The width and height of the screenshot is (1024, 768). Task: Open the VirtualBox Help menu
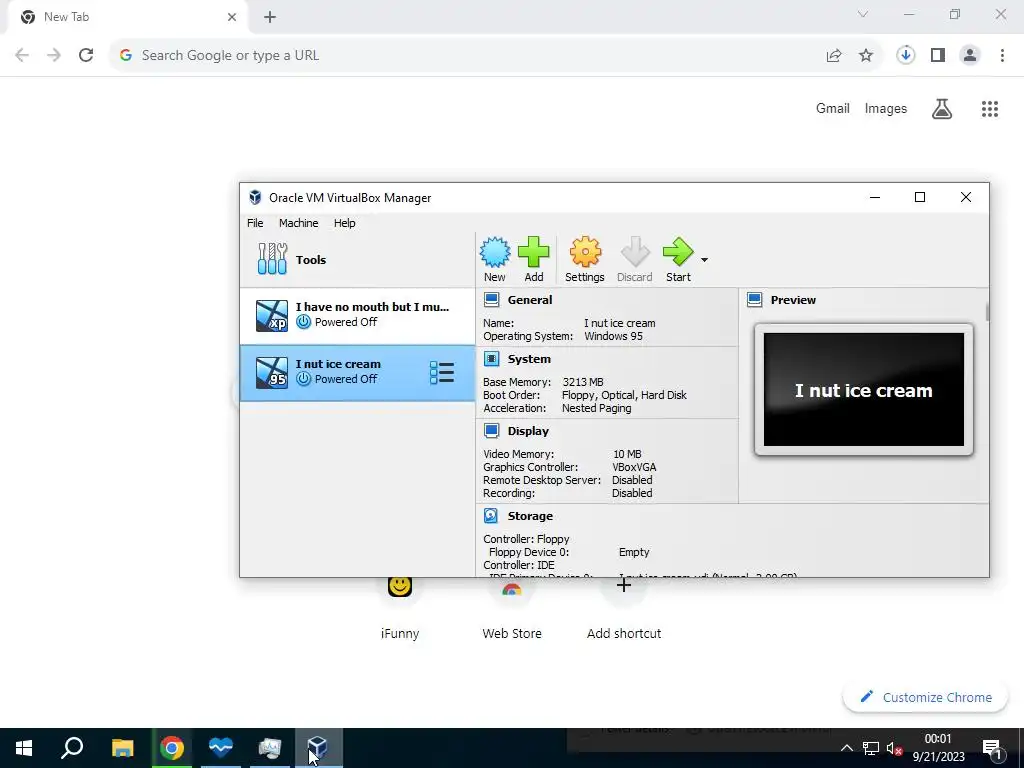point(344,223)
